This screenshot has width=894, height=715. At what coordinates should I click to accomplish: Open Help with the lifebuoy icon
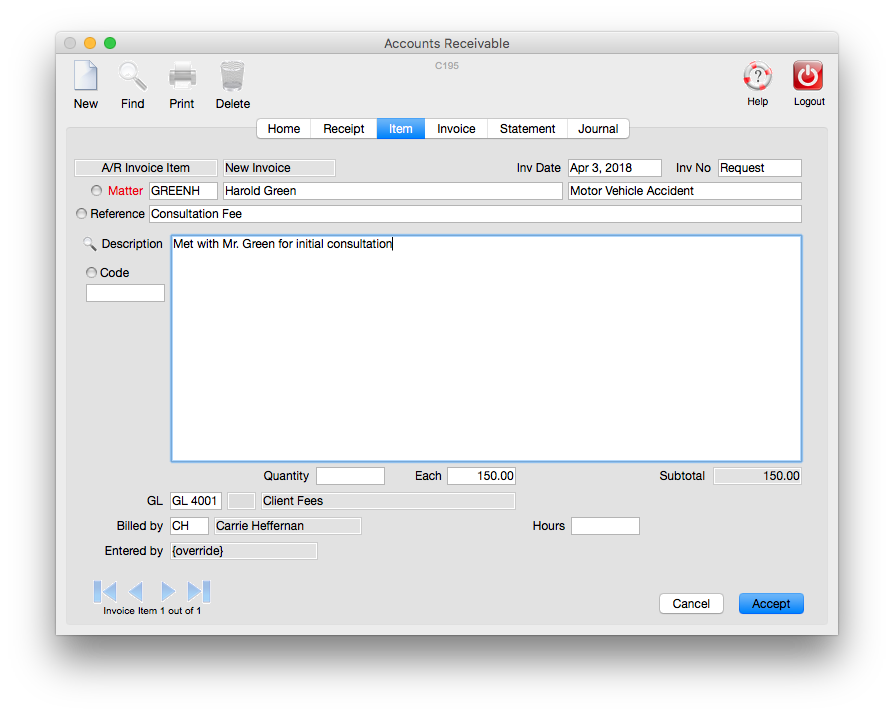[757, 77]
